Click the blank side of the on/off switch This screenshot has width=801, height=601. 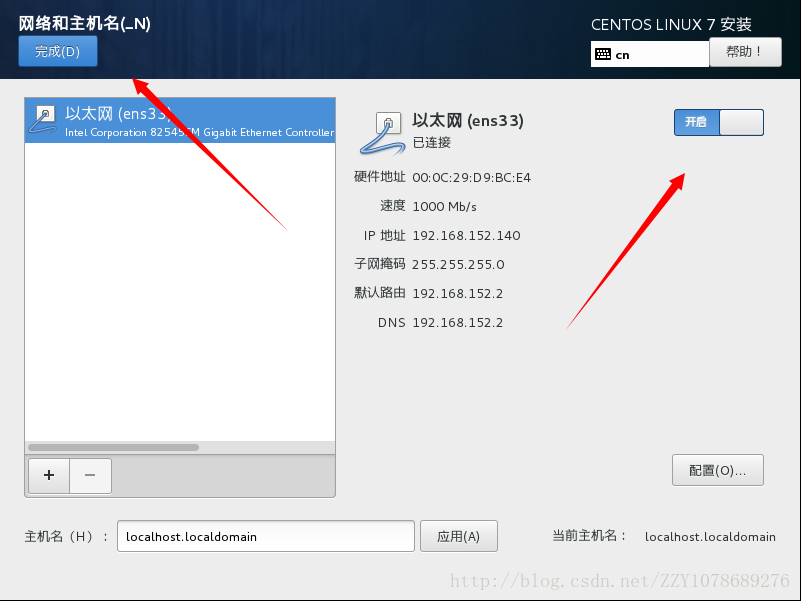pos(741,122)
